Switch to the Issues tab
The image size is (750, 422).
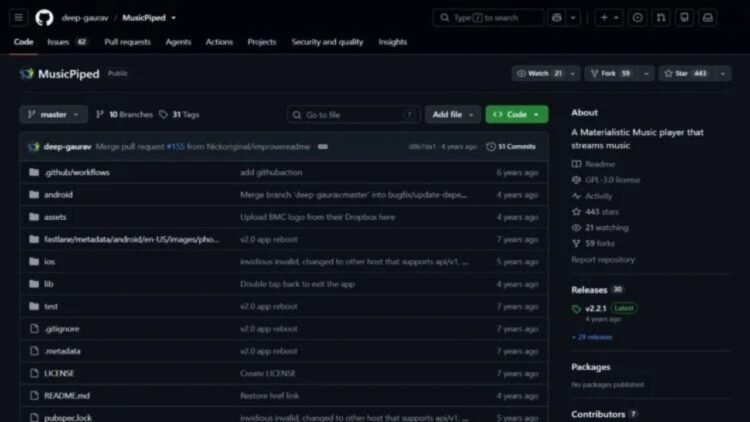[67, 42]
